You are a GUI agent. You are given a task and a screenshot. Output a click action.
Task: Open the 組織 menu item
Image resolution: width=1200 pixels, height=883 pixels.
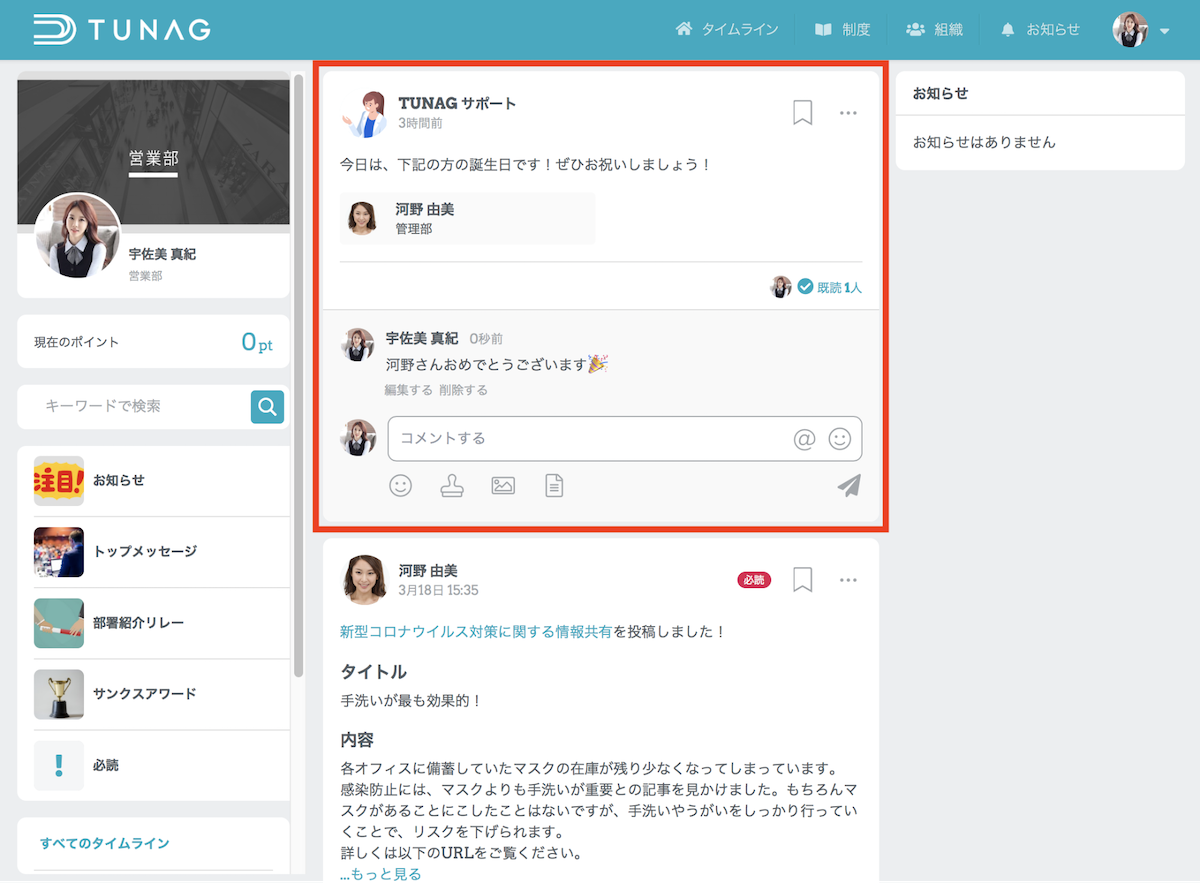point(934,30)
